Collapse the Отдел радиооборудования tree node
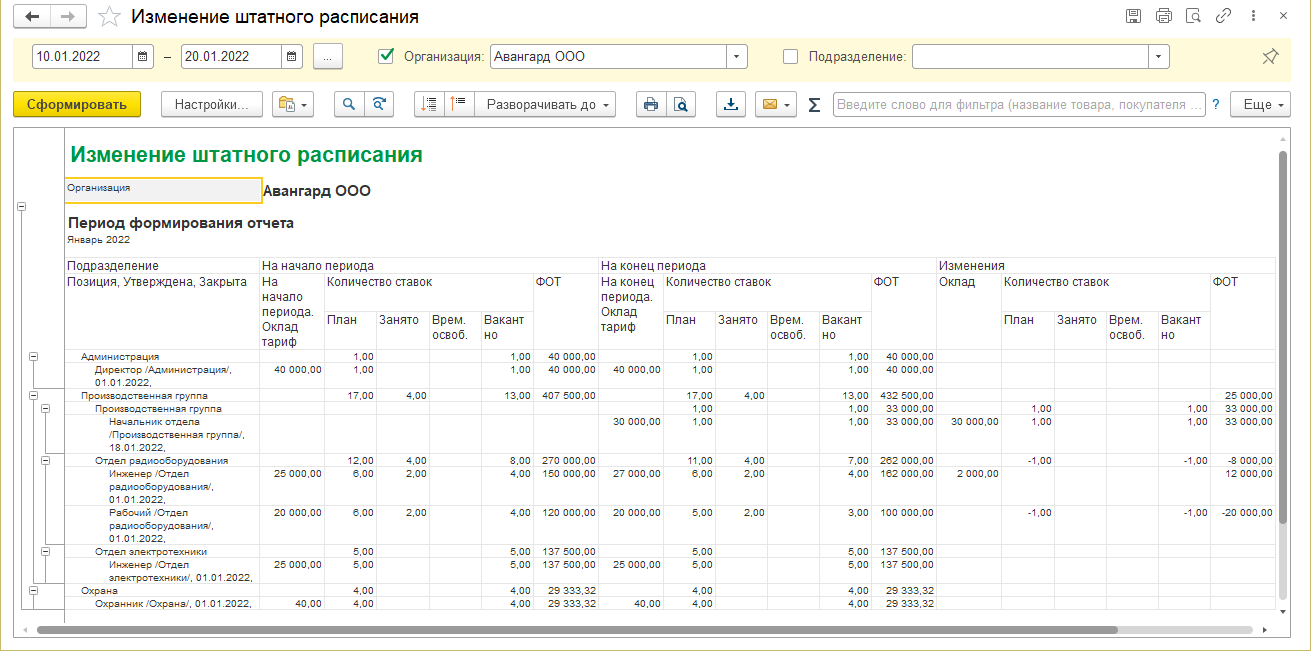Image resolution: width=1311 pixels, height=651 pixels. [46, 460]
